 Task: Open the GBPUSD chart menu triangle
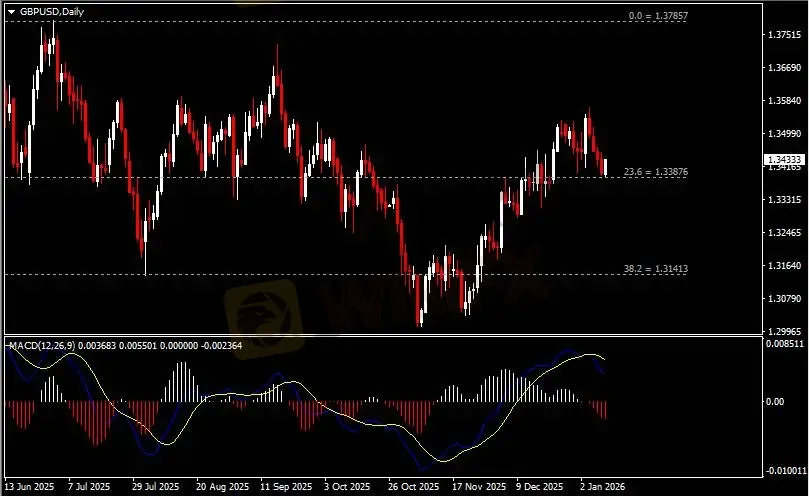pyautogui.click(x=11, y=12)
